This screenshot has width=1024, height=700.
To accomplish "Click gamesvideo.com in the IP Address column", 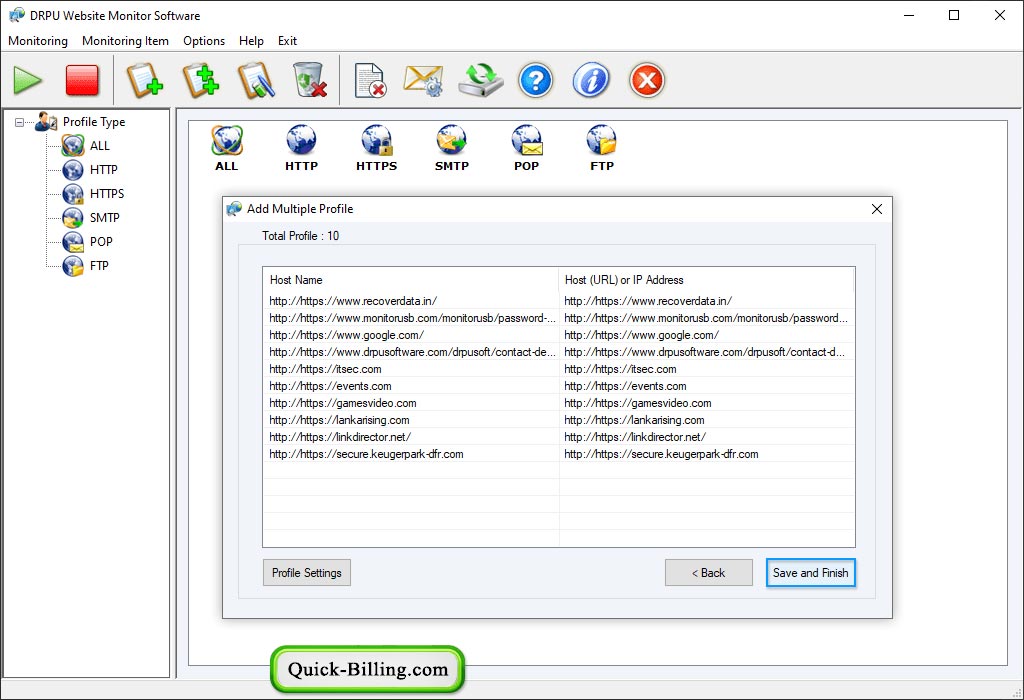I will pos(638,403).
